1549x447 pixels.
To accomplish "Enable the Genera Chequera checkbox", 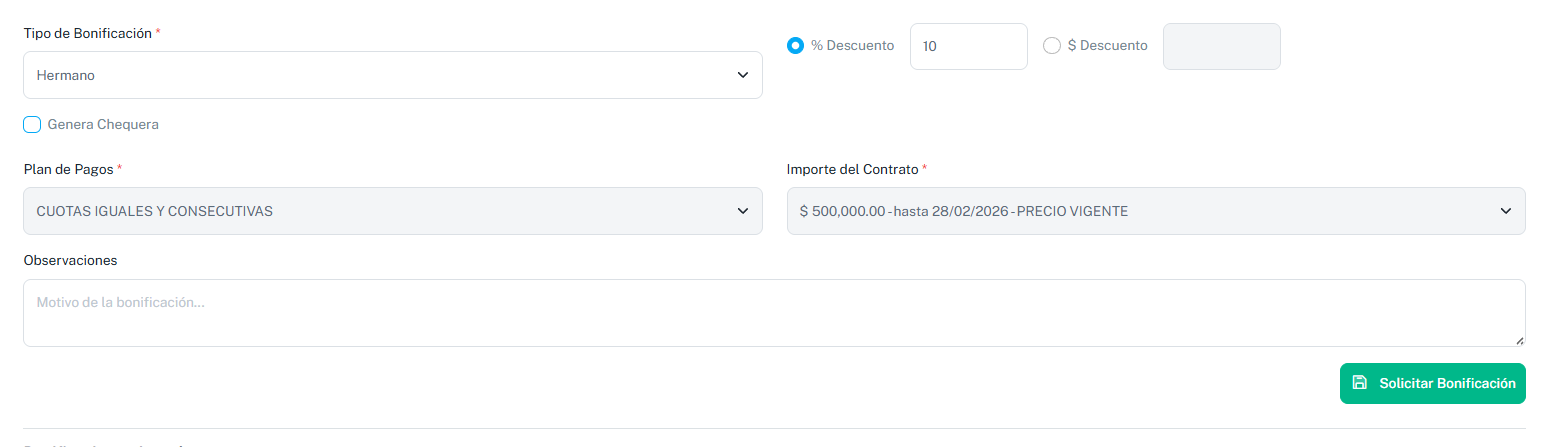I will (x=32, y=125).
